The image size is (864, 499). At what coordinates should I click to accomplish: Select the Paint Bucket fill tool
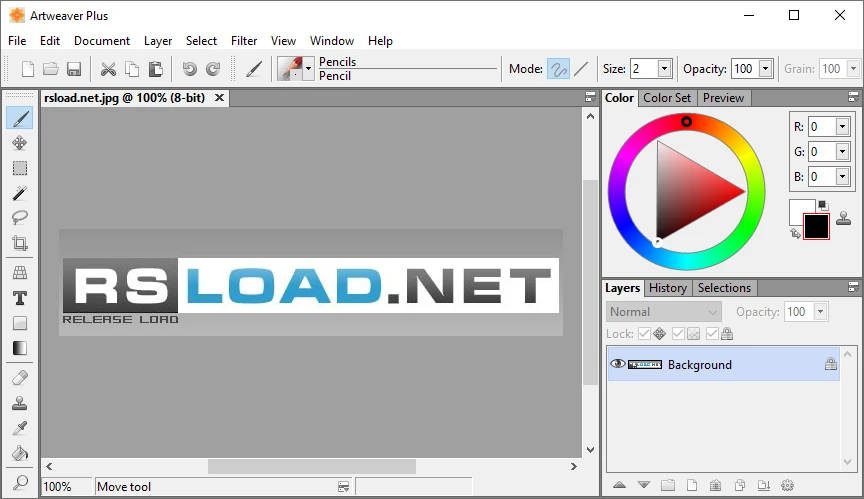pyautogui.click(x=19, y=453)
